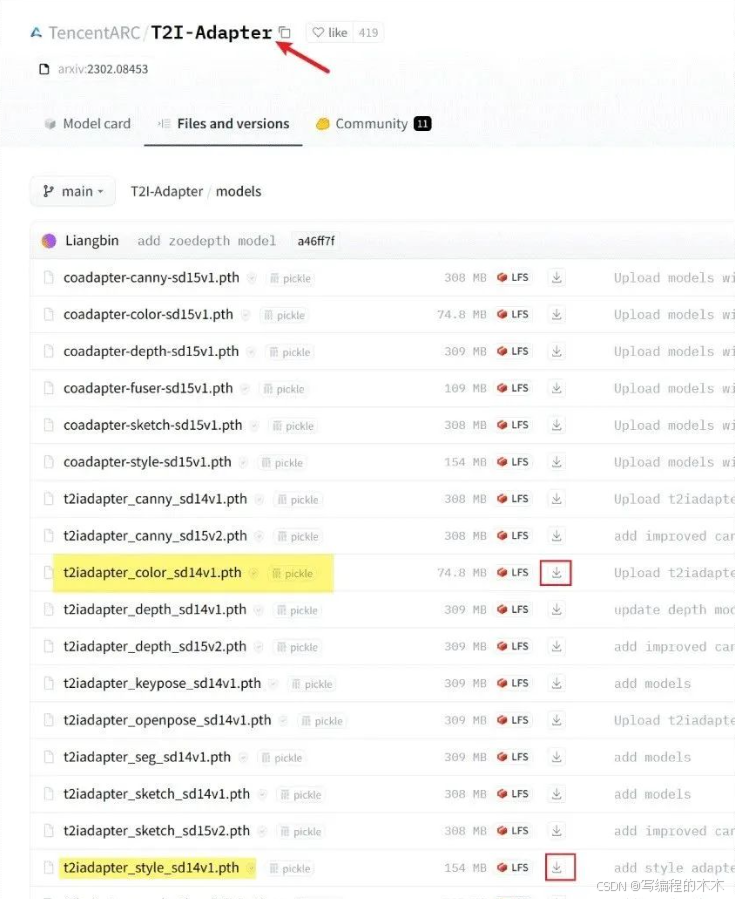Viewport: 735px width, 899px height.
Task: Download t2iadapter_keypose_sd14v1.pth
Action: tap(556, 683)
